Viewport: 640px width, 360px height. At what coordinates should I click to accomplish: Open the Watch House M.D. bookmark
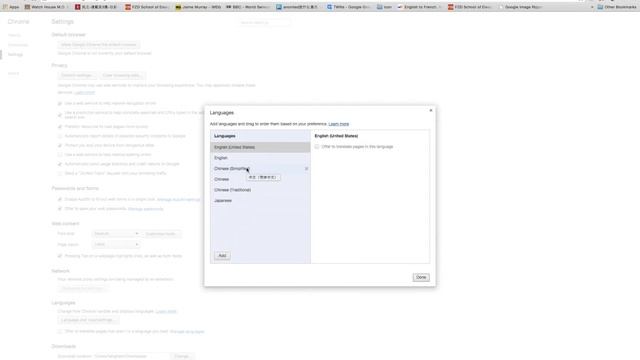[x=45, y=7]
